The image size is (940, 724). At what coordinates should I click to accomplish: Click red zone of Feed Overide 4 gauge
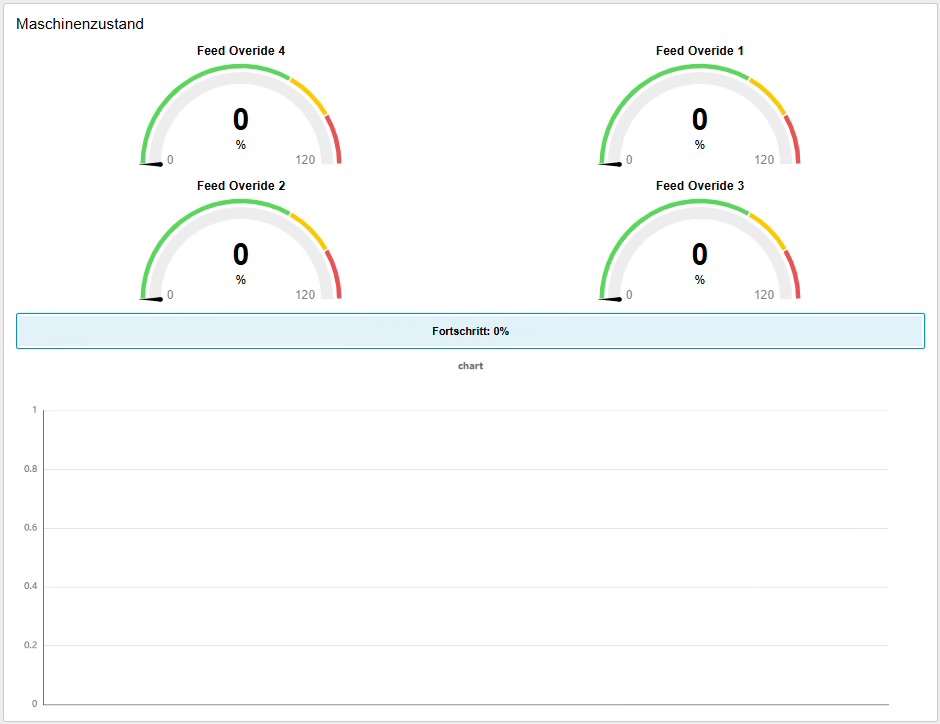tap(334, 139)
